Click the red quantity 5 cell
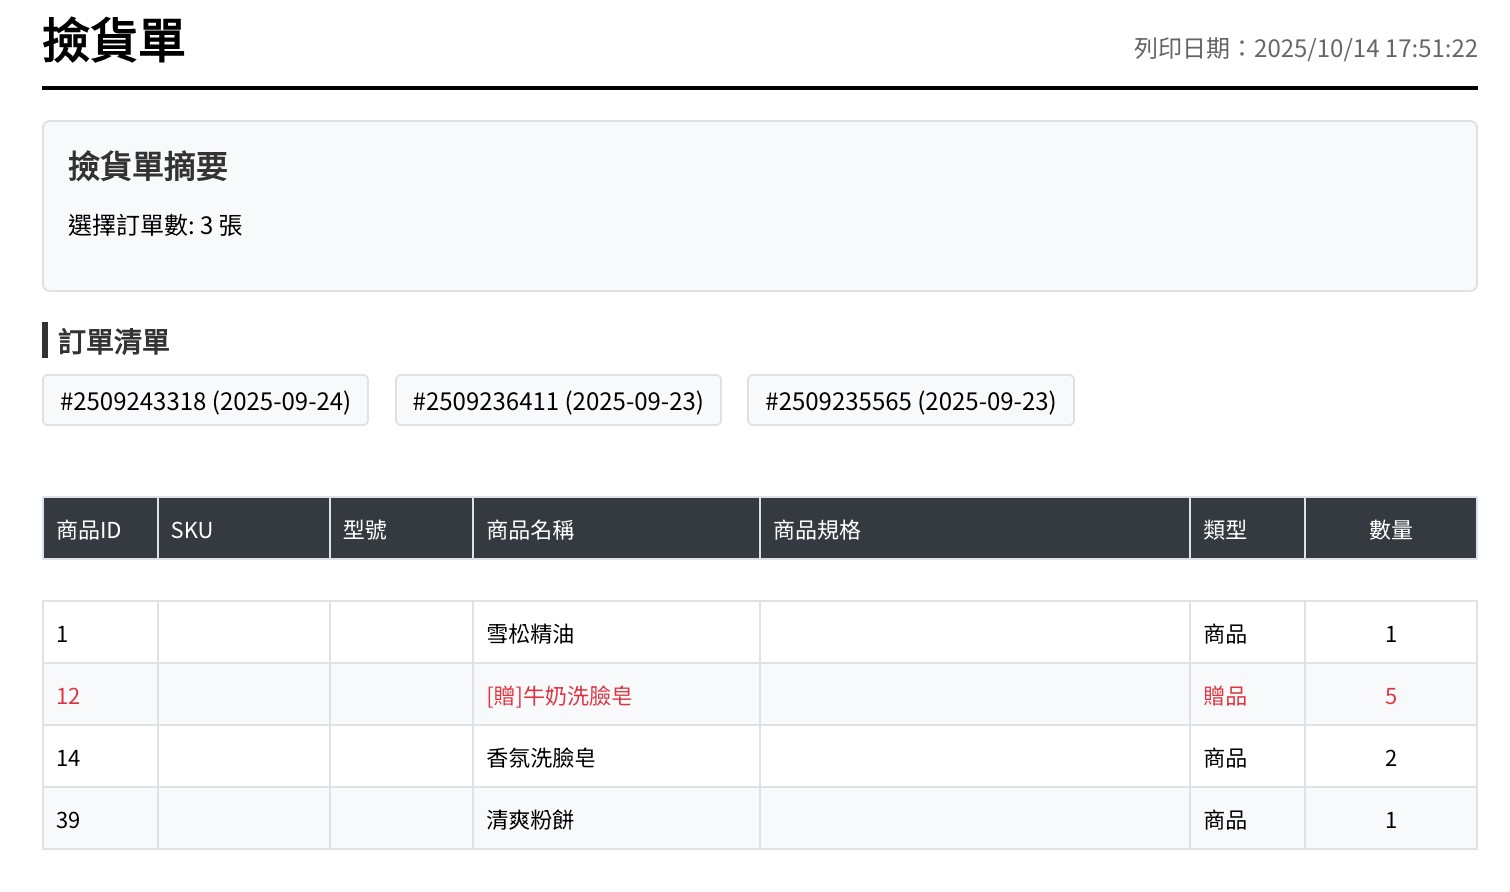 click(1390, 696)
